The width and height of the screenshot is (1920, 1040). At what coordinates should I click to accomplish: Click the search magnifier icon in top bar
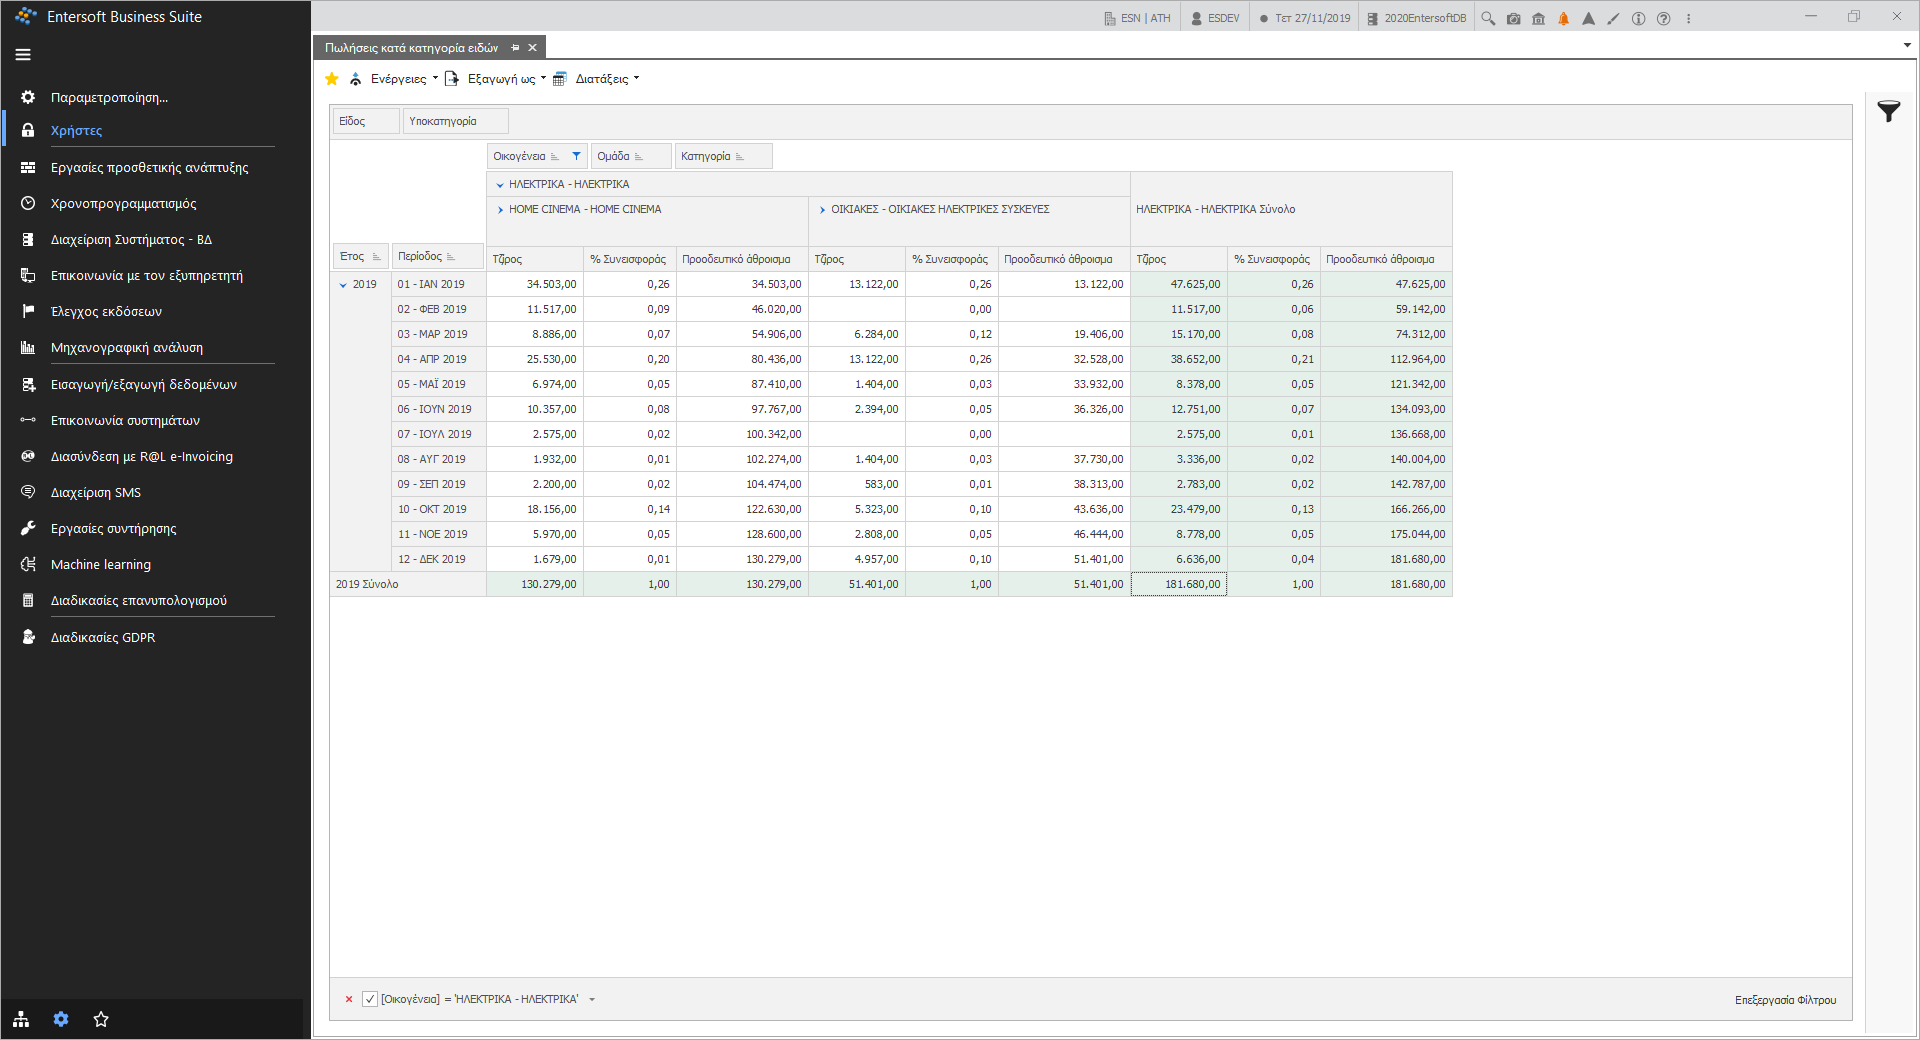[1488, 18]
